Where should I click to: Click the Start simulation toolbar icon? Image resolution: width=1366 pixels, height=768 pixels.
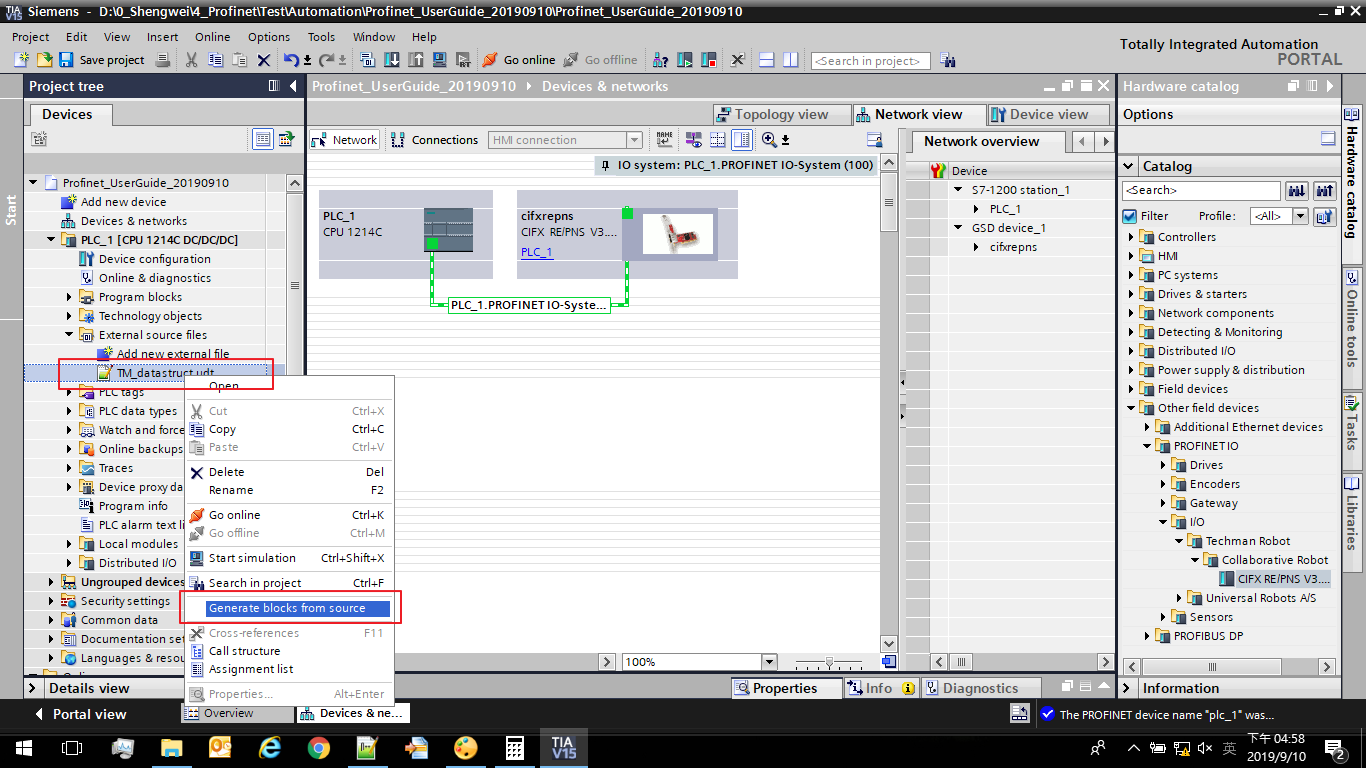click(x=439, y=60)
